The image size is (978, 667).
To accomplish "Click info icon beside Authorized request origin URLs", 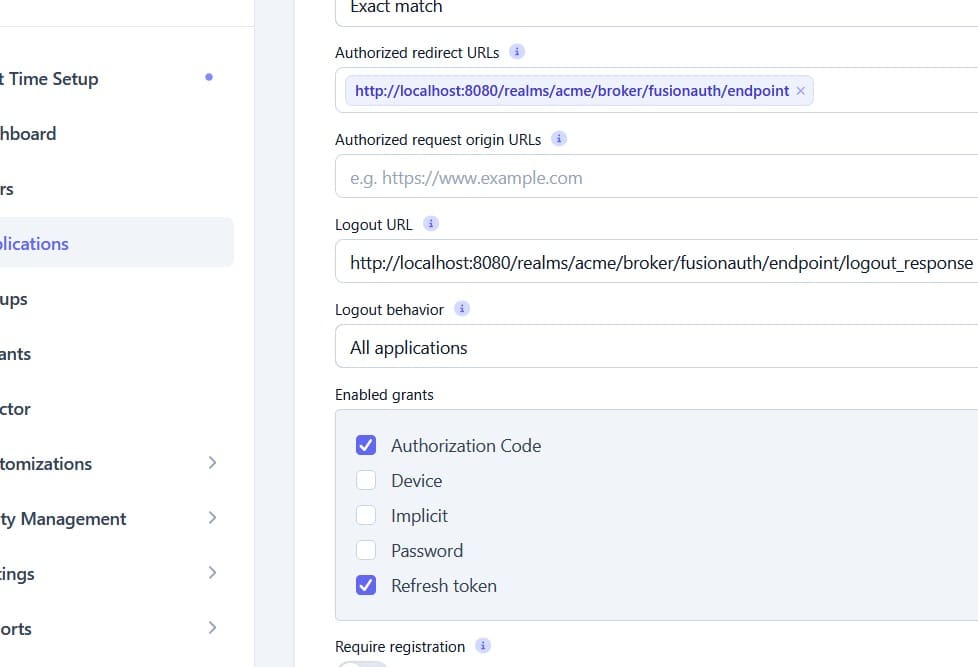I will (559, 139).
